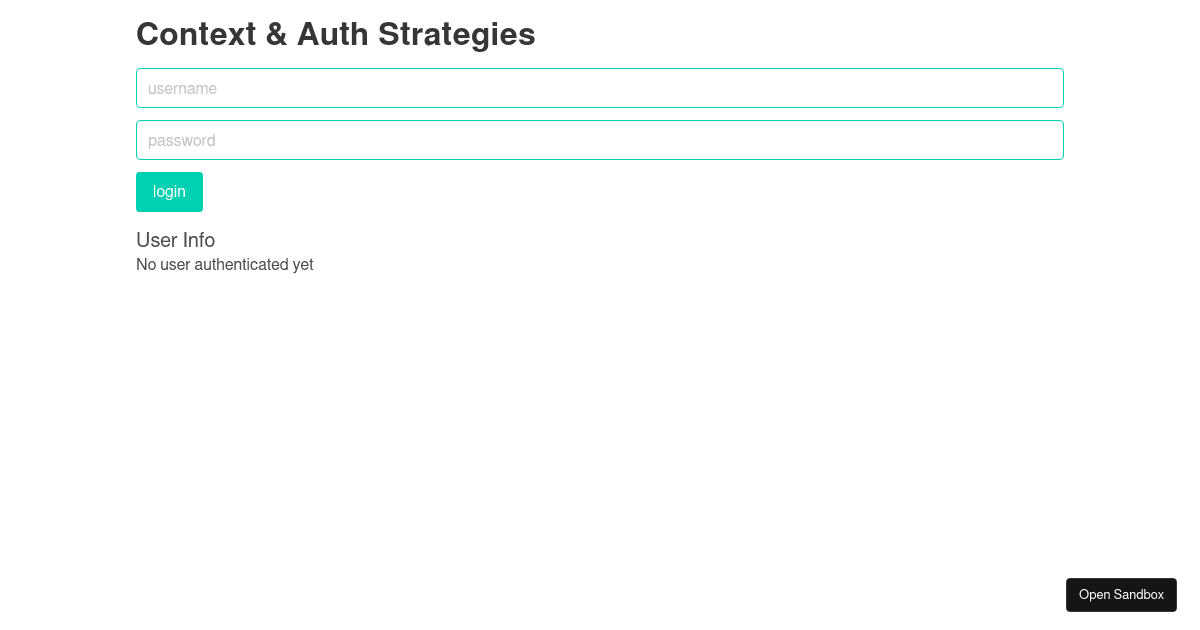Image resolution: width=1200 pixels, height=630 pixels.
Task: Open the CodeSandbox editor via Open Sandbox
Action: click(1121, 595)
